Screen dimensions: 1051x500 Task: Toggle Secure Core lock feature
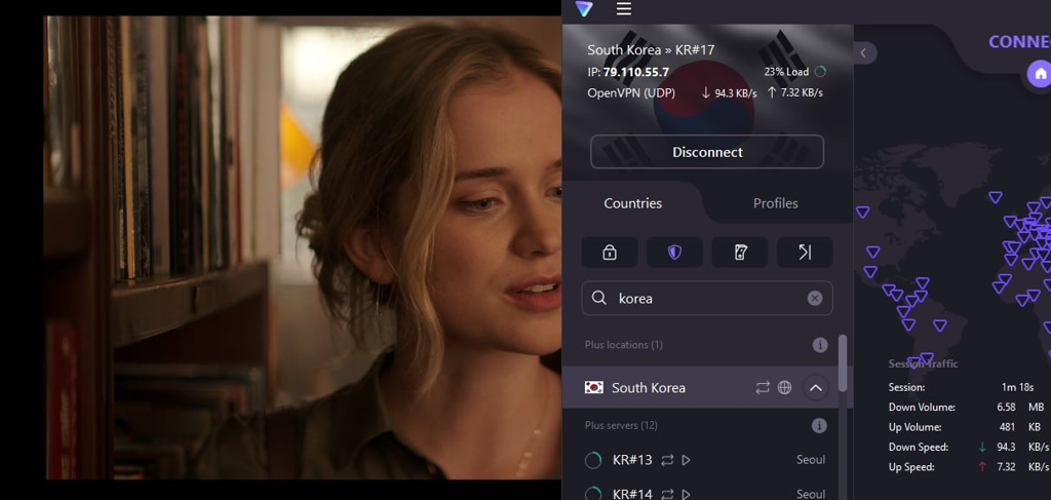[x=609, y=253]
